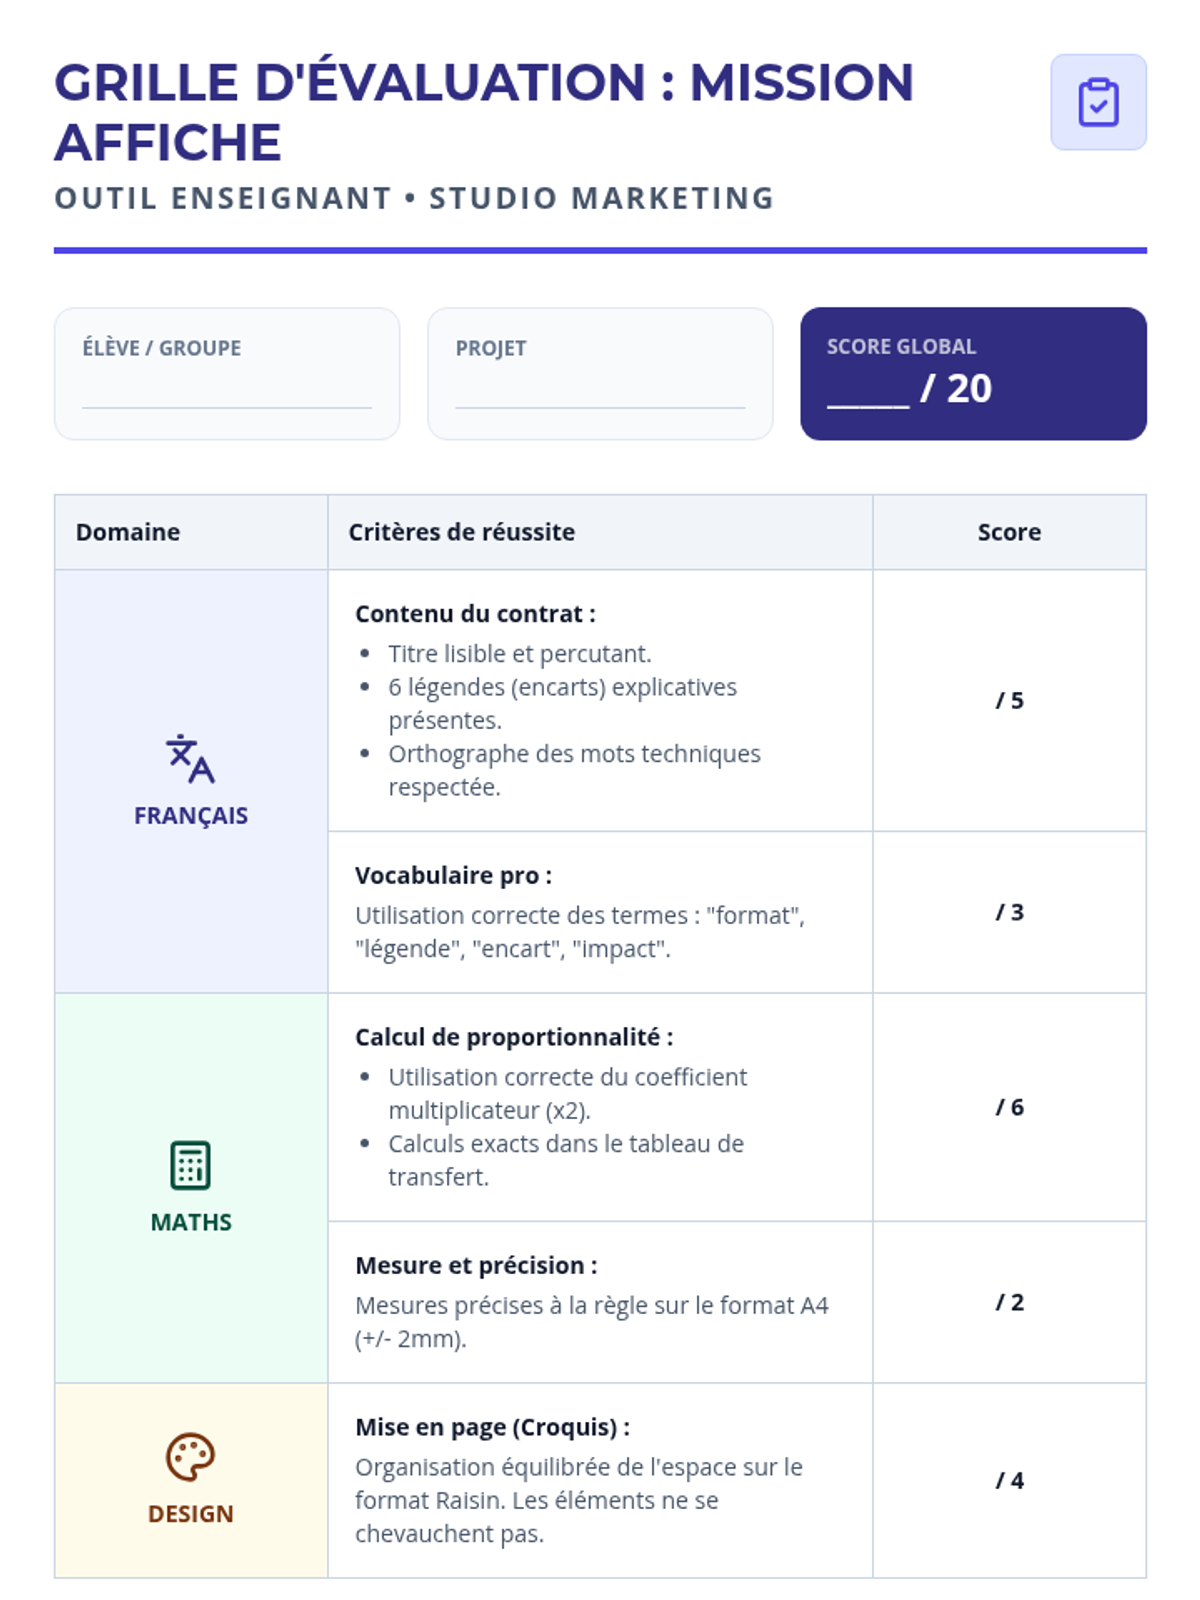
Task: Click the / 4 score cell
Action: (x=1009, y=1480)
